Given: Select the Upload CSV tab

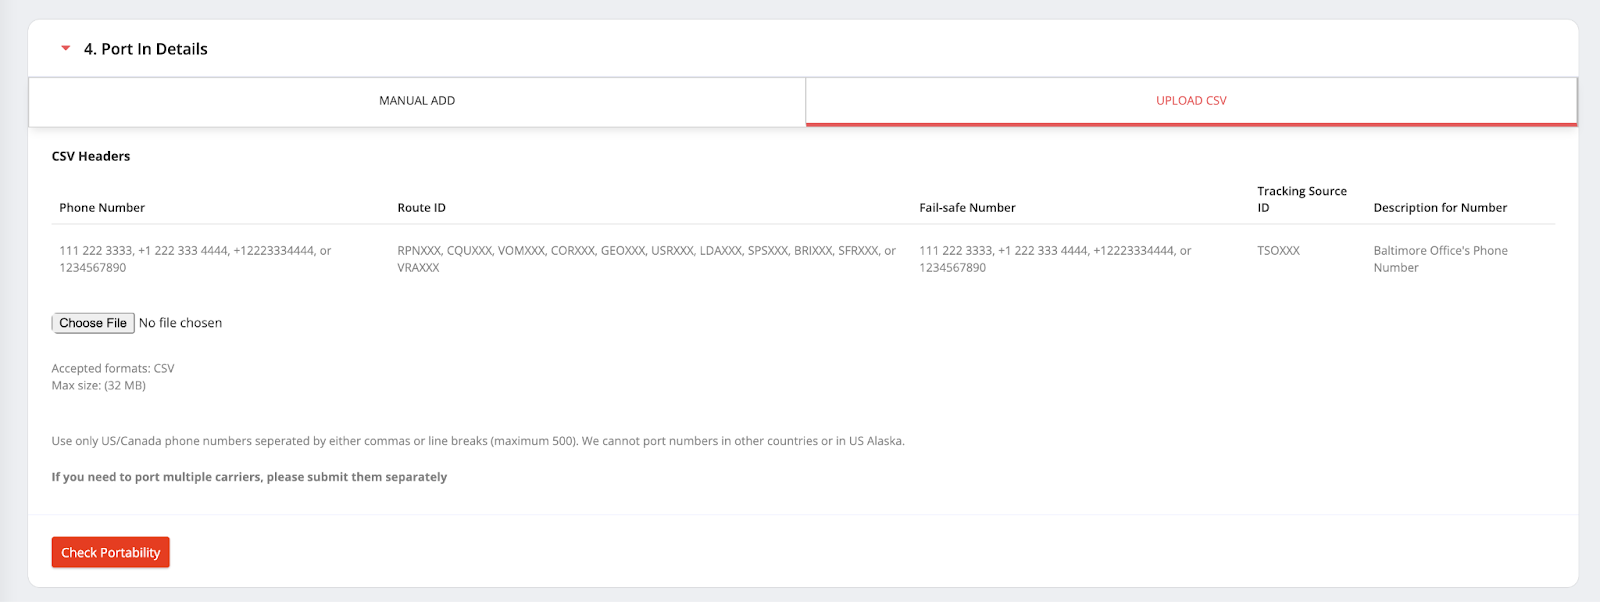Looking at the screenshot, I should (1191, 101).
